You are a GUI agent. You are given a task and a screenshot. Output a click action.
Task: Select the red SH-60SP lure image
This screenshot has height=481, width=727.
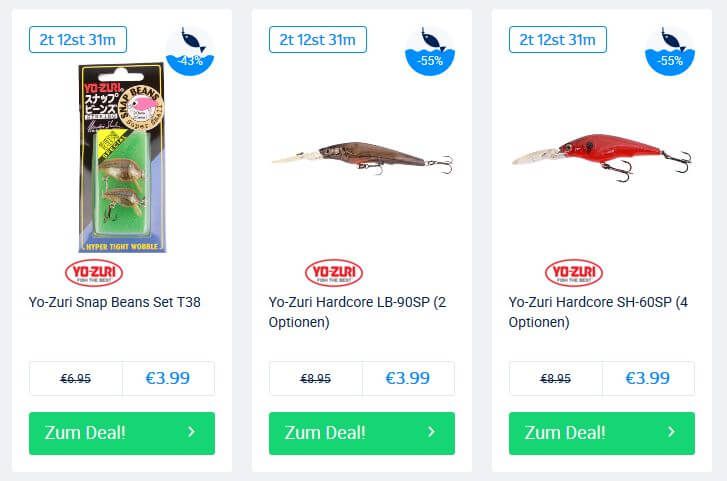pos(602,157)
